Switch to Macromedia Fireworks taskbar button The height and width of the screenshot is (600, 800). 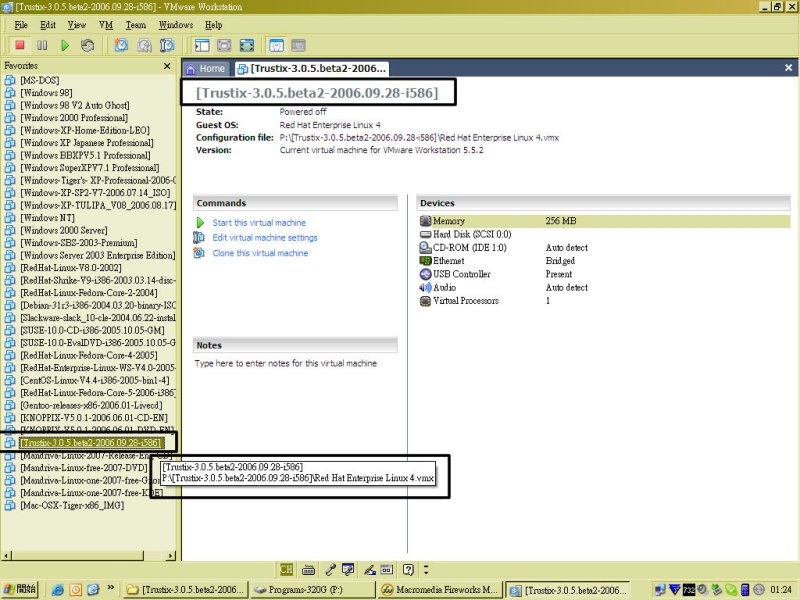(x=439, y=590)
